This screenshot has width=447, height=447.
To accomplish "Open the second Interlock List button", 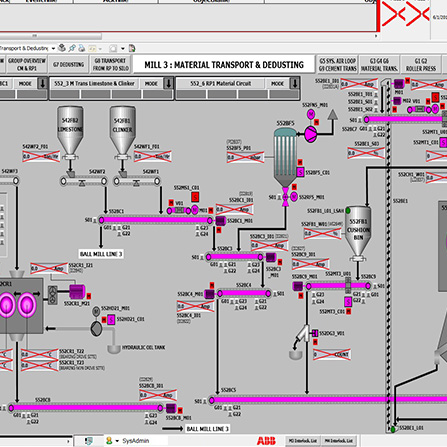I will pyautogui.click(x=339, y=441).
